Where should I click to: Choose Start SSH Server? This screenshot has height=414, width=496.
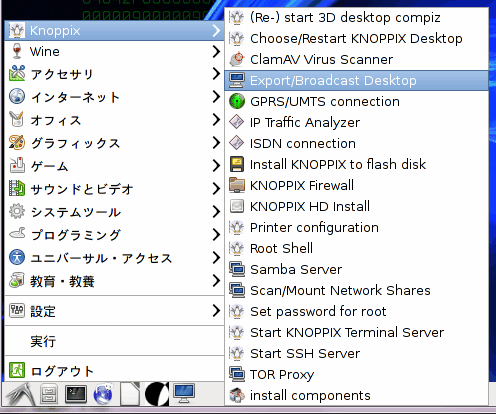(x=357, y=353)
